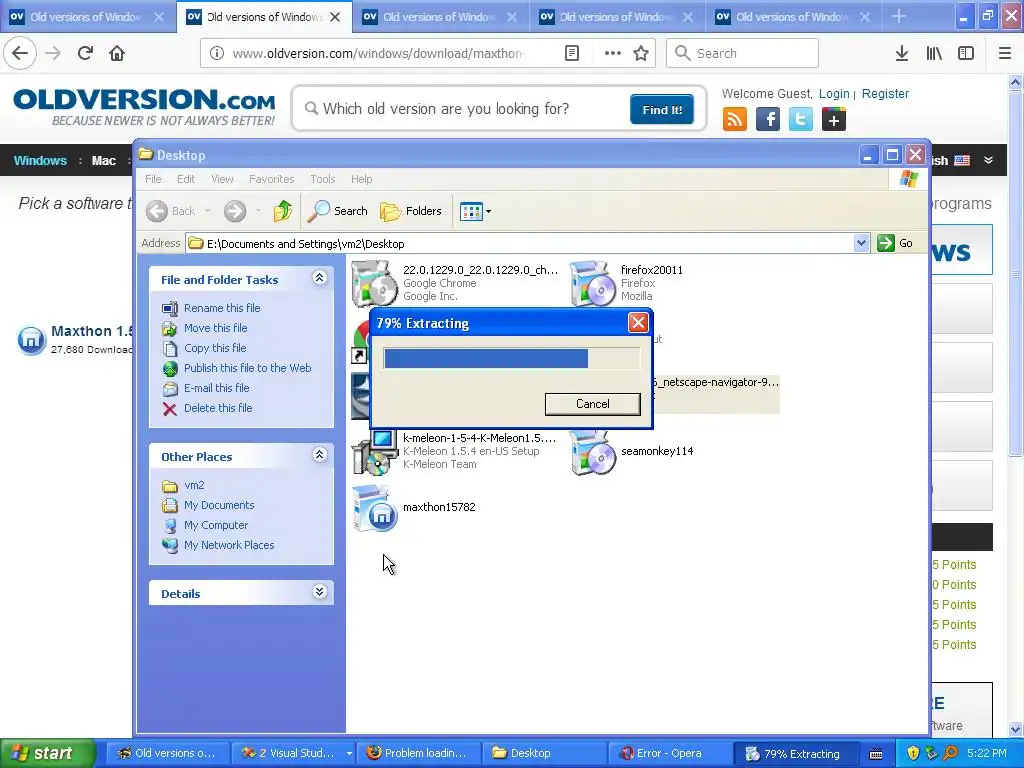Click the Facebook icon on OldVersion
Viewport: 1024px width, 768px height.
pos(768,120)
